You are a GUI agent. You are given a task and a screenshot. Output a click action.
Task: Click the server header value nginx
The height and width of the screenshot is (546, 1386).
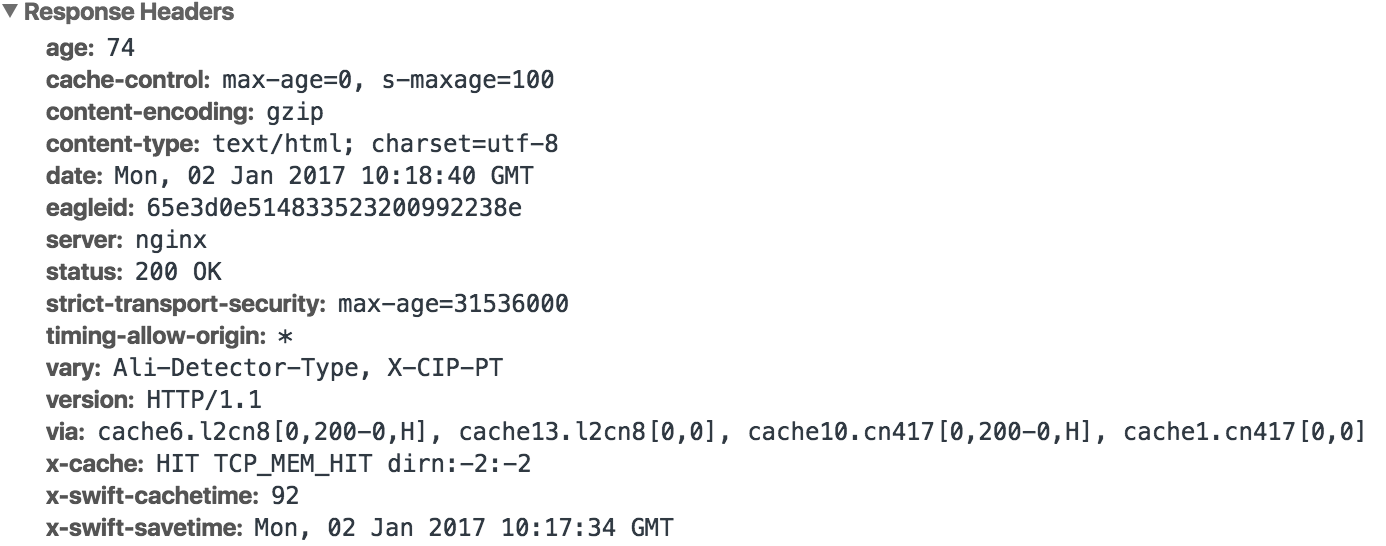tap(170, 239)
